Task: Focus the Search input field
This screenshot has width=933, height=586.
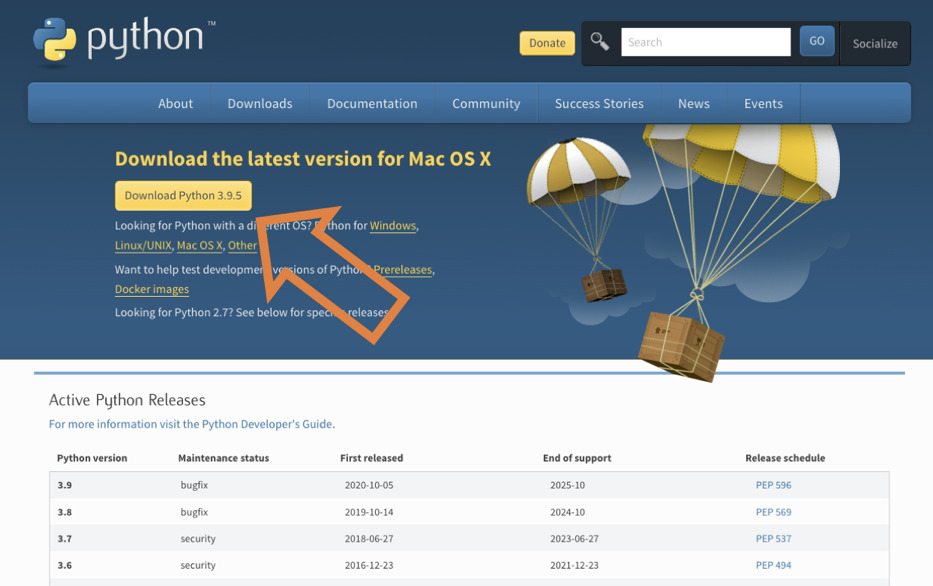Action: (x=706, y=42)
